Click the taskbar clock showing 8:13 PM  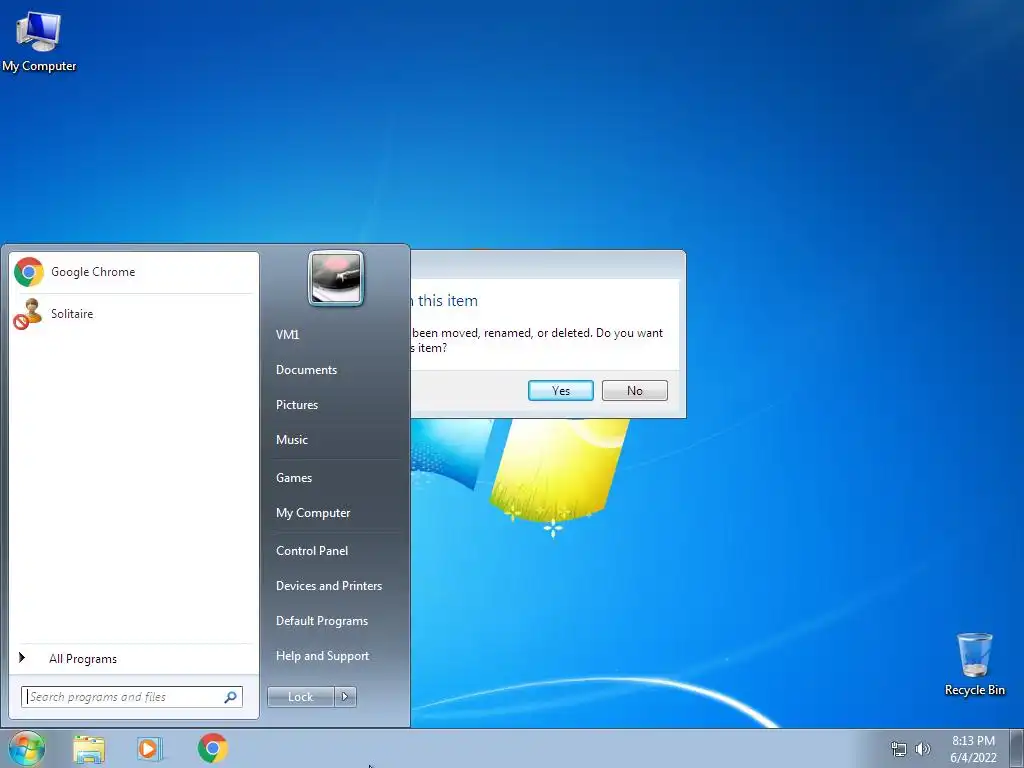point(973,749)
